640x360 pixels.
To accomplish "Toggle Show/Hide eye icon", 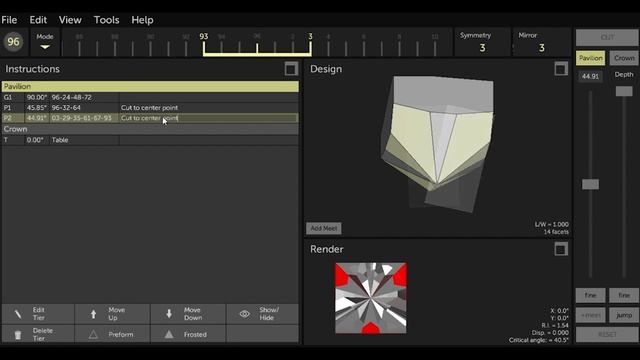I will click(x=244, y=314).
